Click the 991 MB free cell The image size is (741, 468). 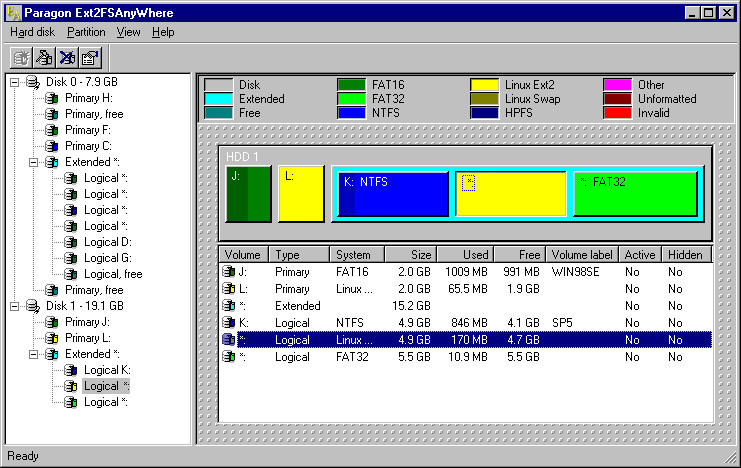coord(521,272)
